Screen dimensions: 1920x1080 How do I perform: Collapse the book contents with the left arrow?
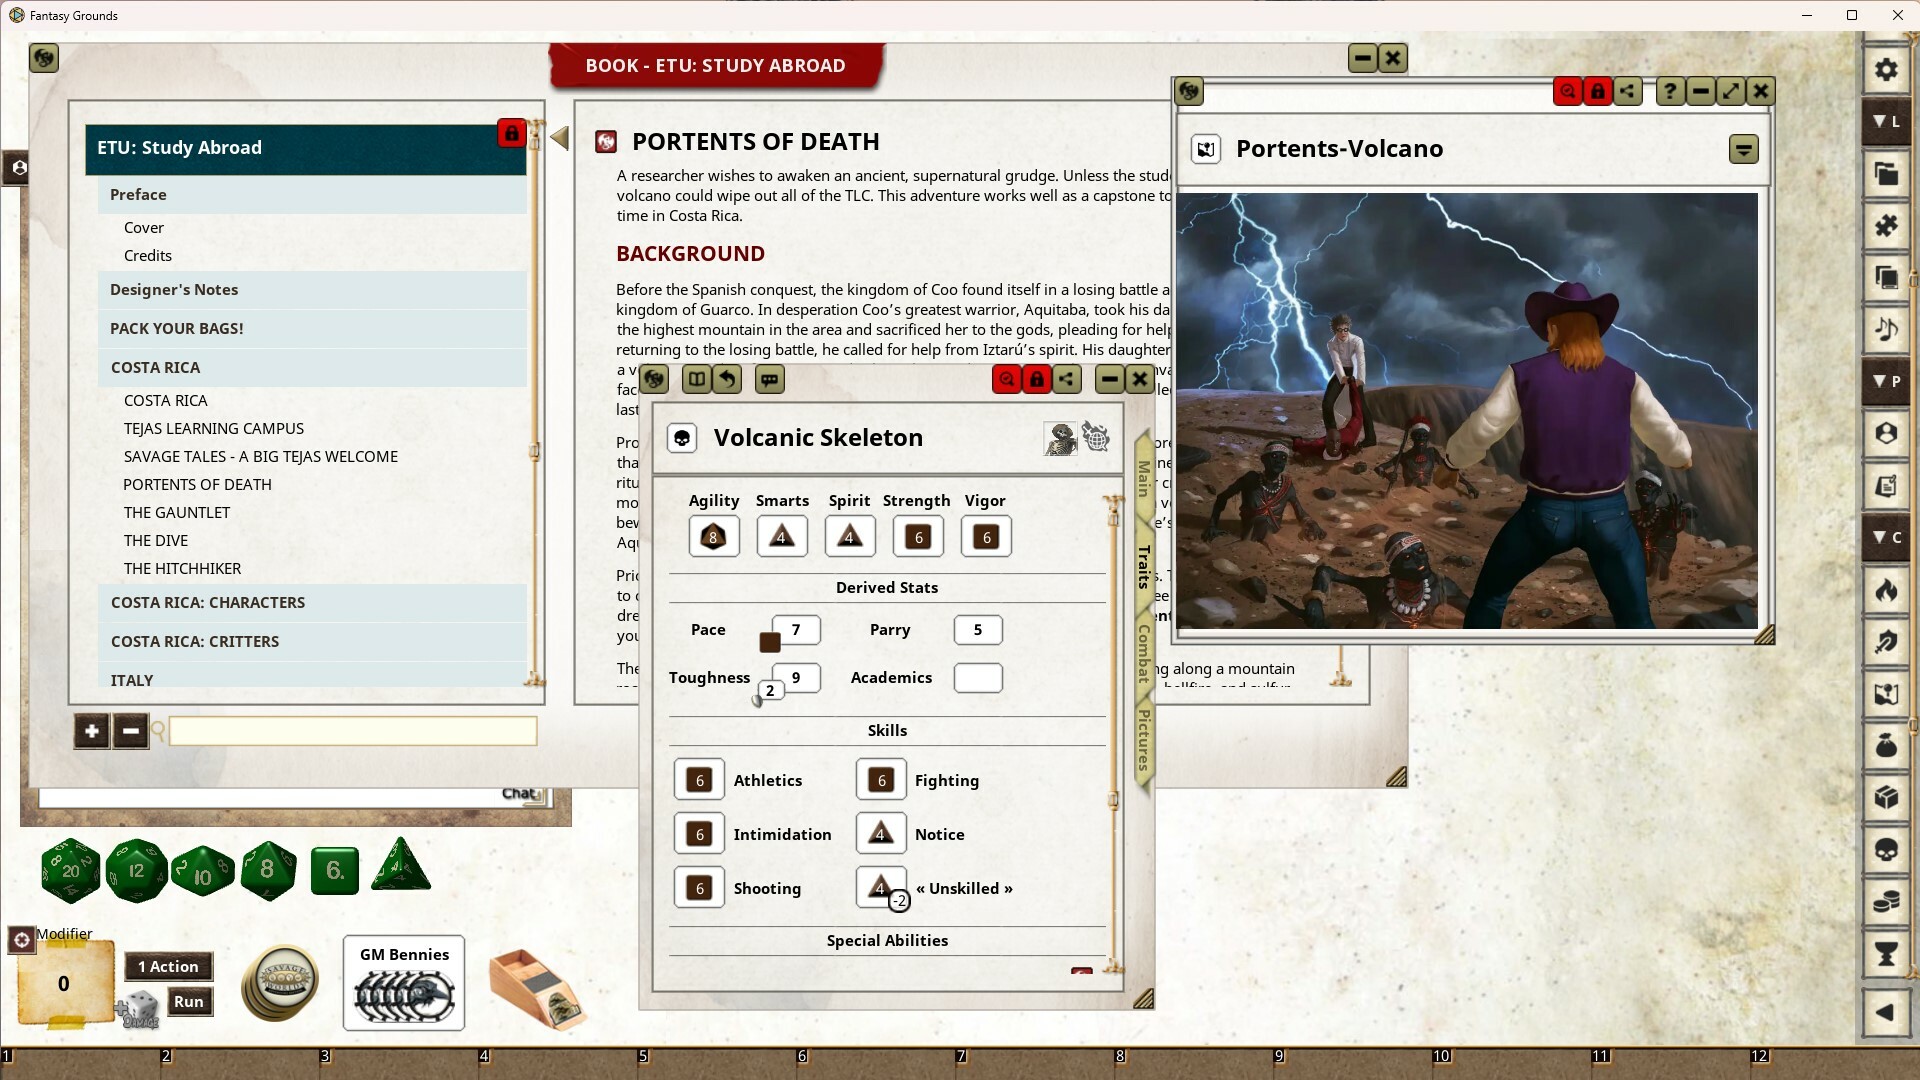coord(559,139)
